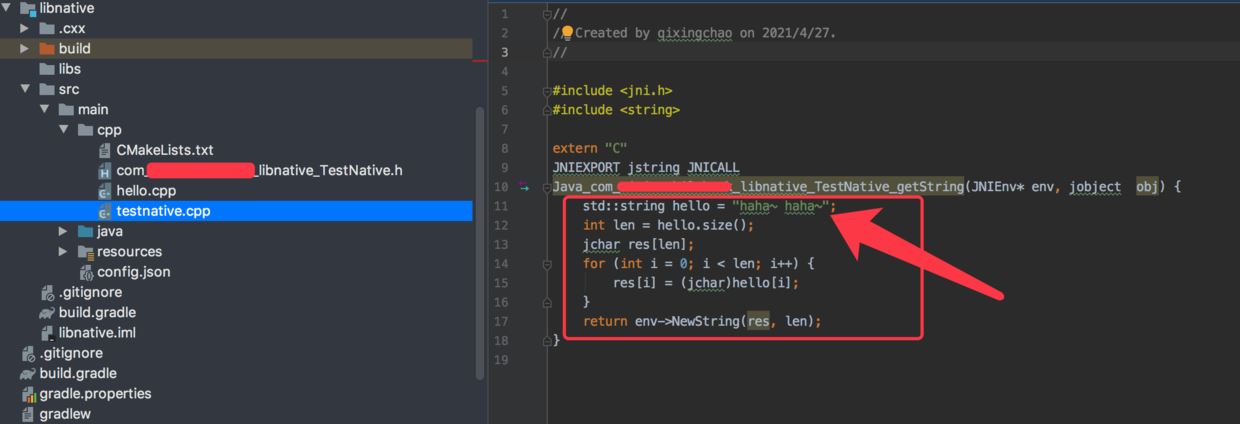
Task: Click the libnative.iml file icon
Action: coord(47,333)
